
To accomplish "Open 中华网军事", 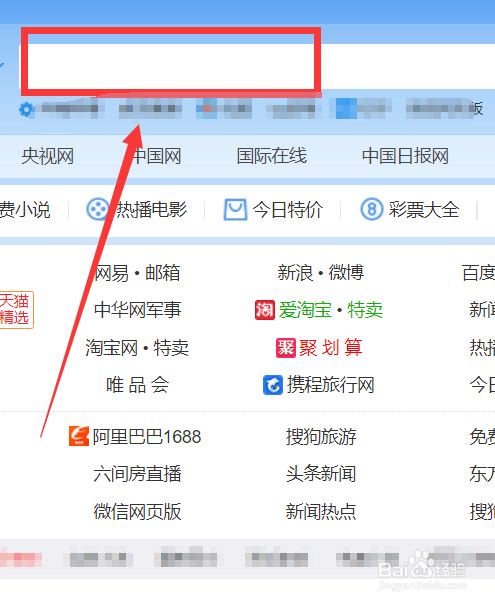I will click(138, 310).
